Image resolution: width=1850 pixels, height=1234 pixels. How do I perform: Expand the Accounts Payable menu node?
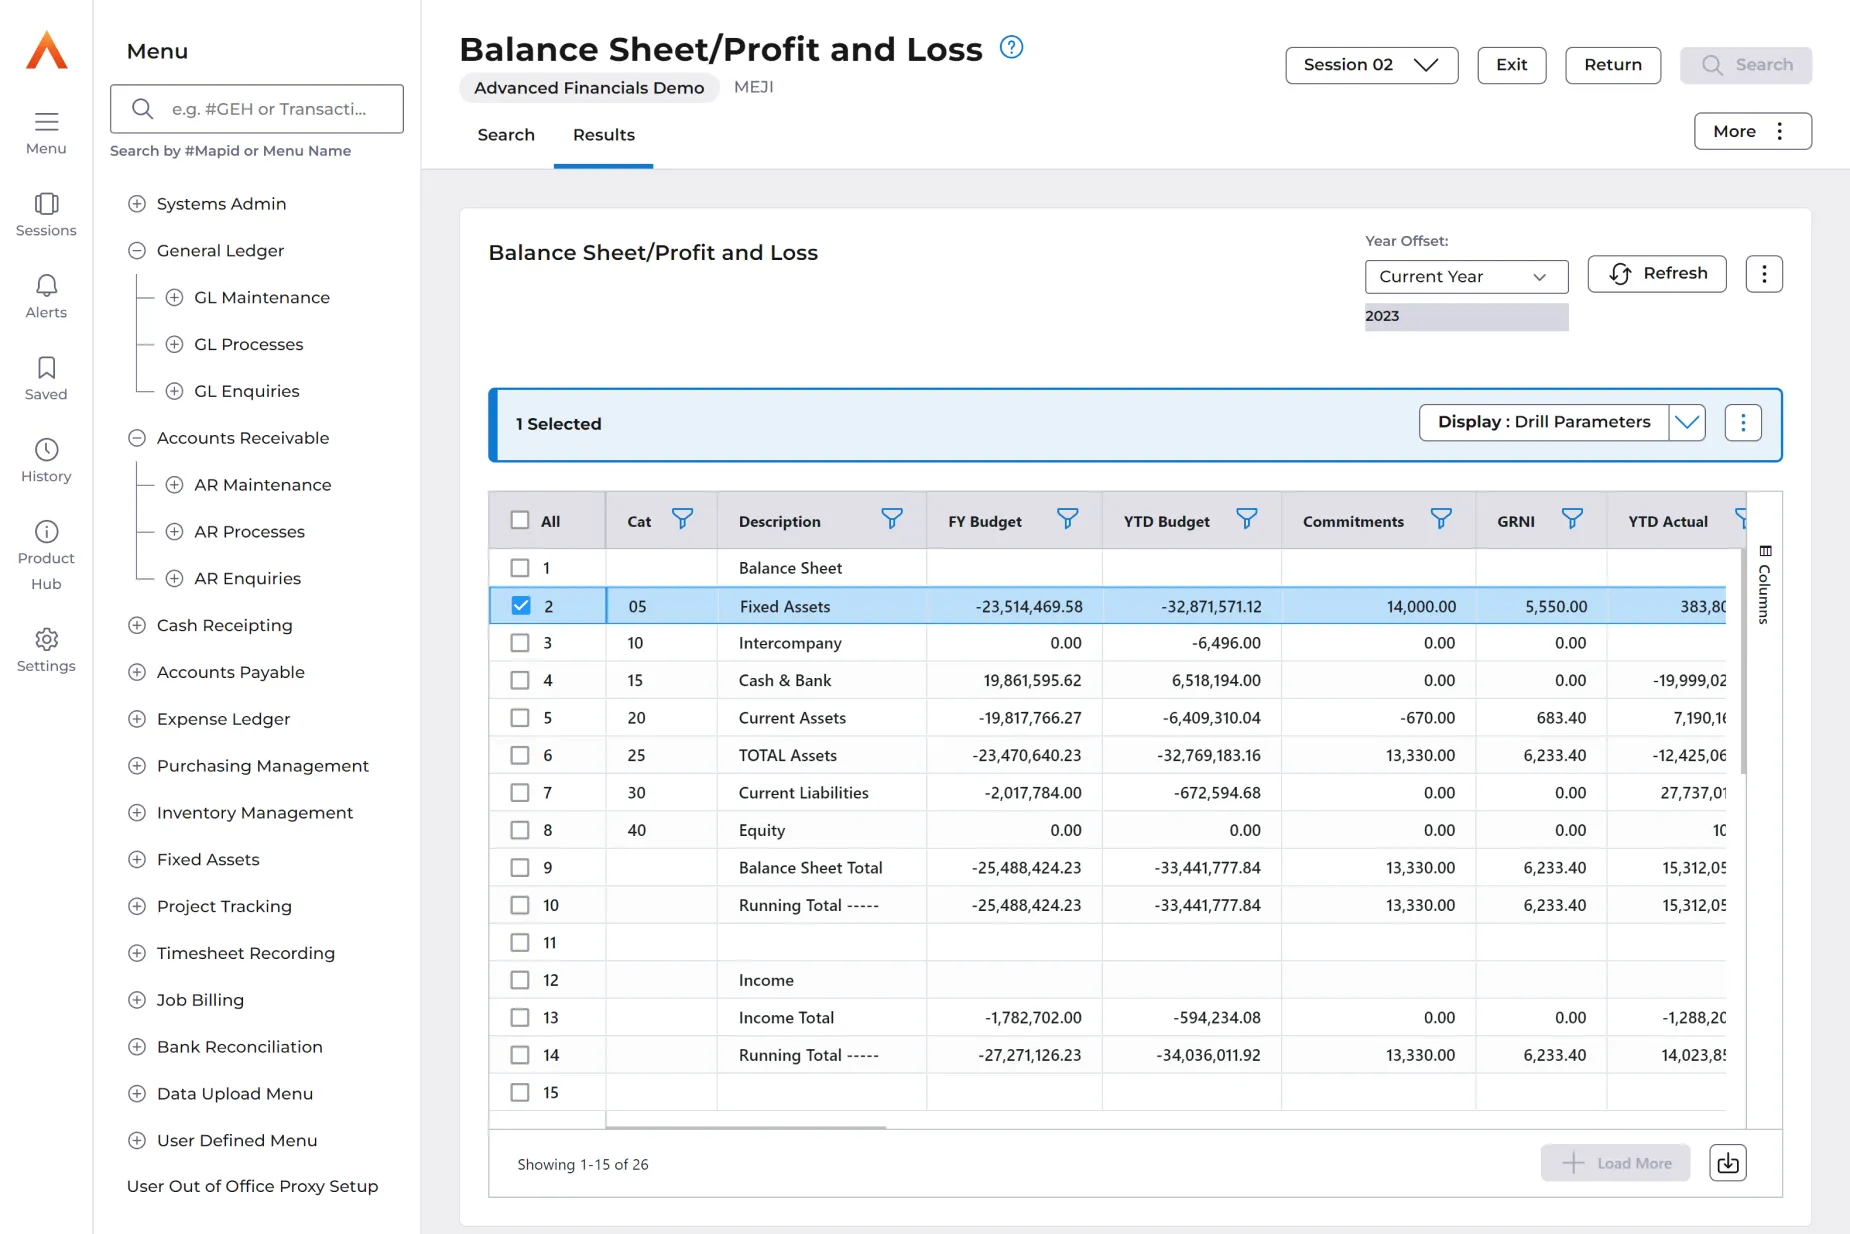tap(137, 672)
